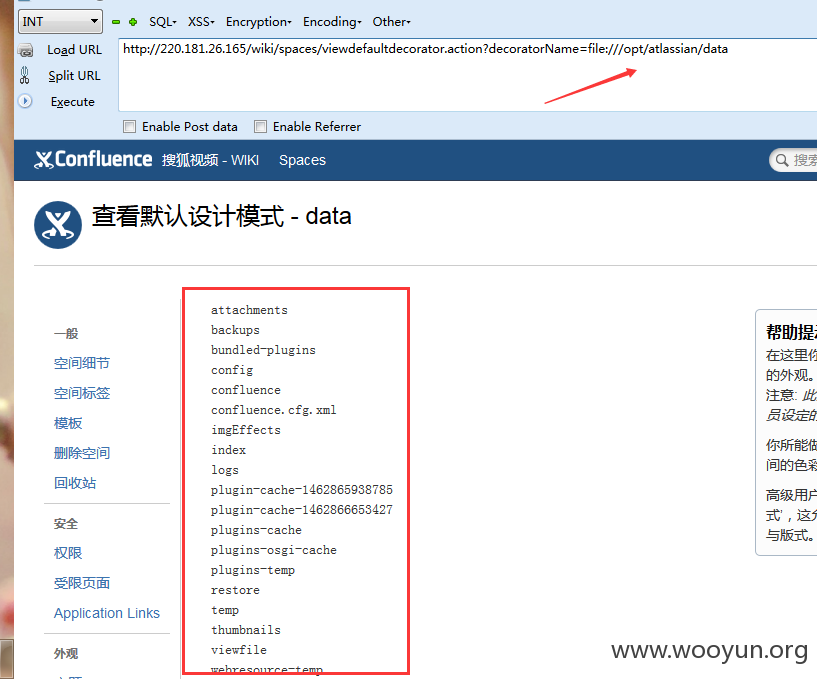Click the page title 查看默认设计模式 - data

(222, 216)
